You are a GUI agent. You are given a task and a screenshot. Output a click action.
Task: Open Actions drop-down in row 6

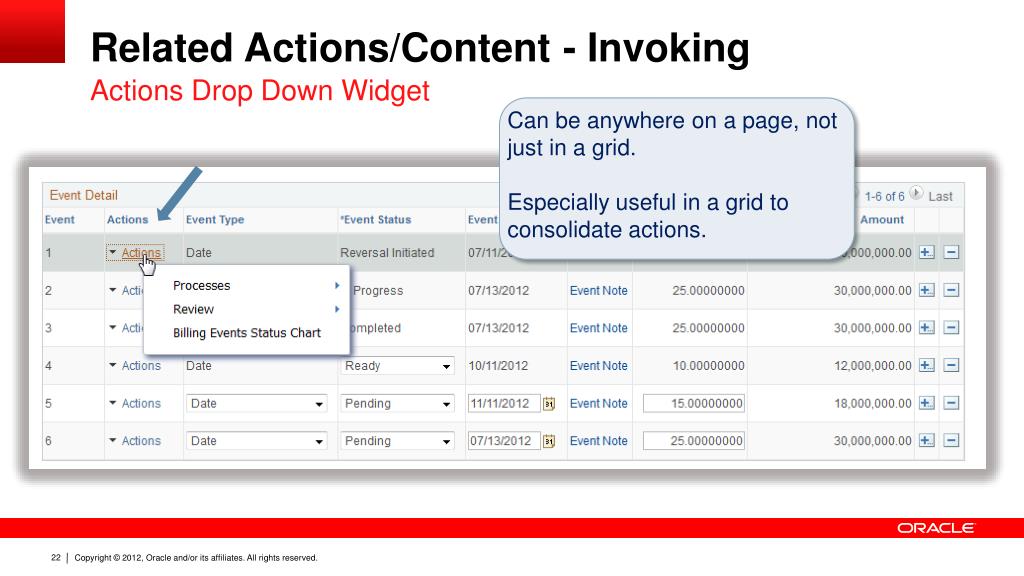point(135,441)
